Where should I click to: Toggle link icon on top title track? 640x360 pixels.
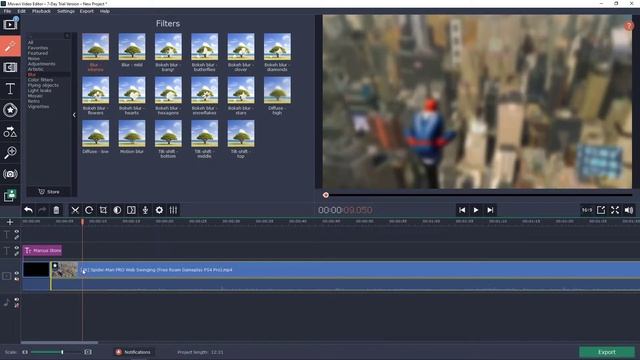[x=17, y=237]
